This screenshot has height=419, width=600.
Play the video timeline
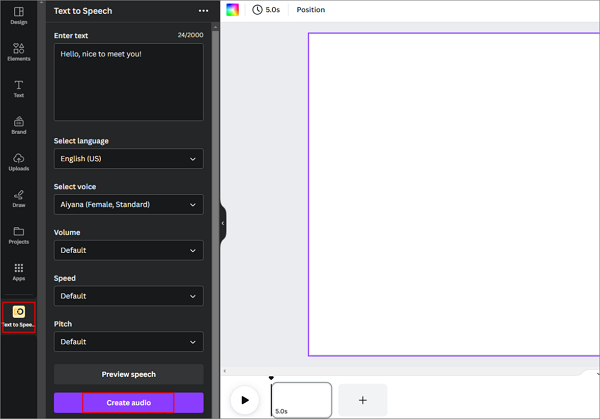245,400
